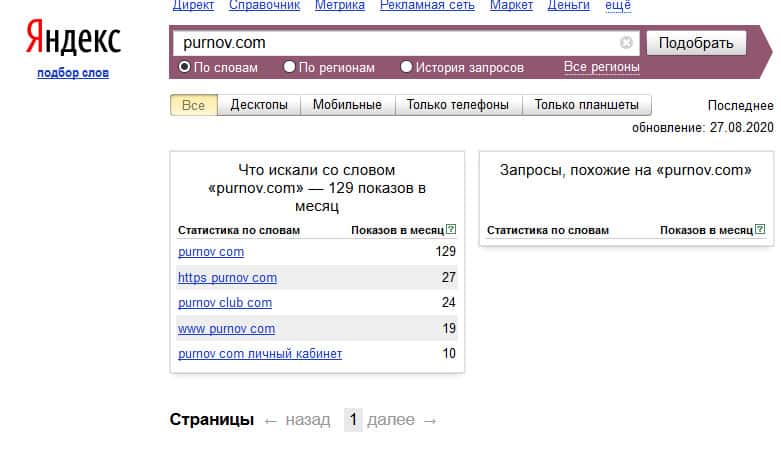
Task: Click the Яндекс logo
Action: [73, 41]
